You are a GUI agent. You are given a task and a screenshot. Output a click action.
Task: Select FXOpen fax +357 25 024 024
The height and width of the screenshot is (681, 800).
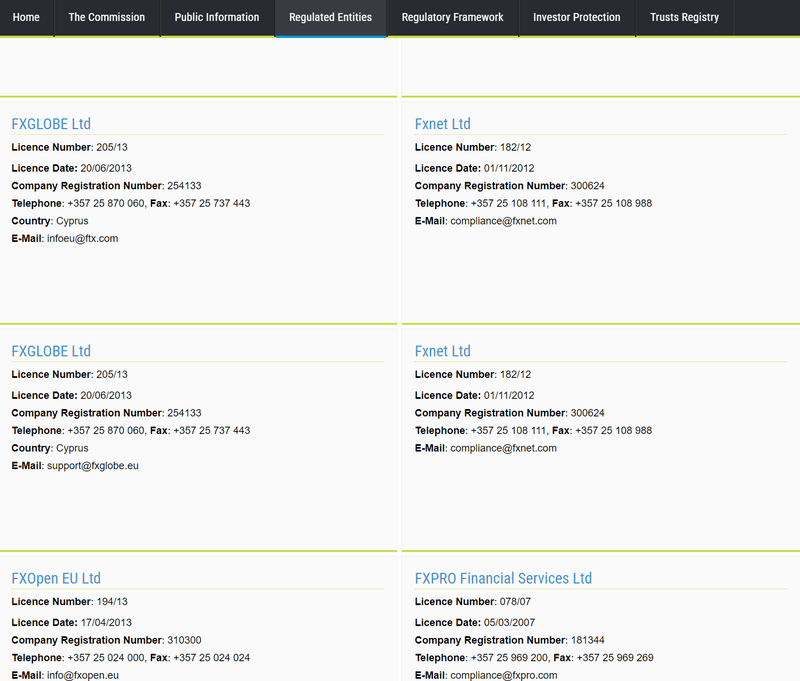click(x=212, y=658)
